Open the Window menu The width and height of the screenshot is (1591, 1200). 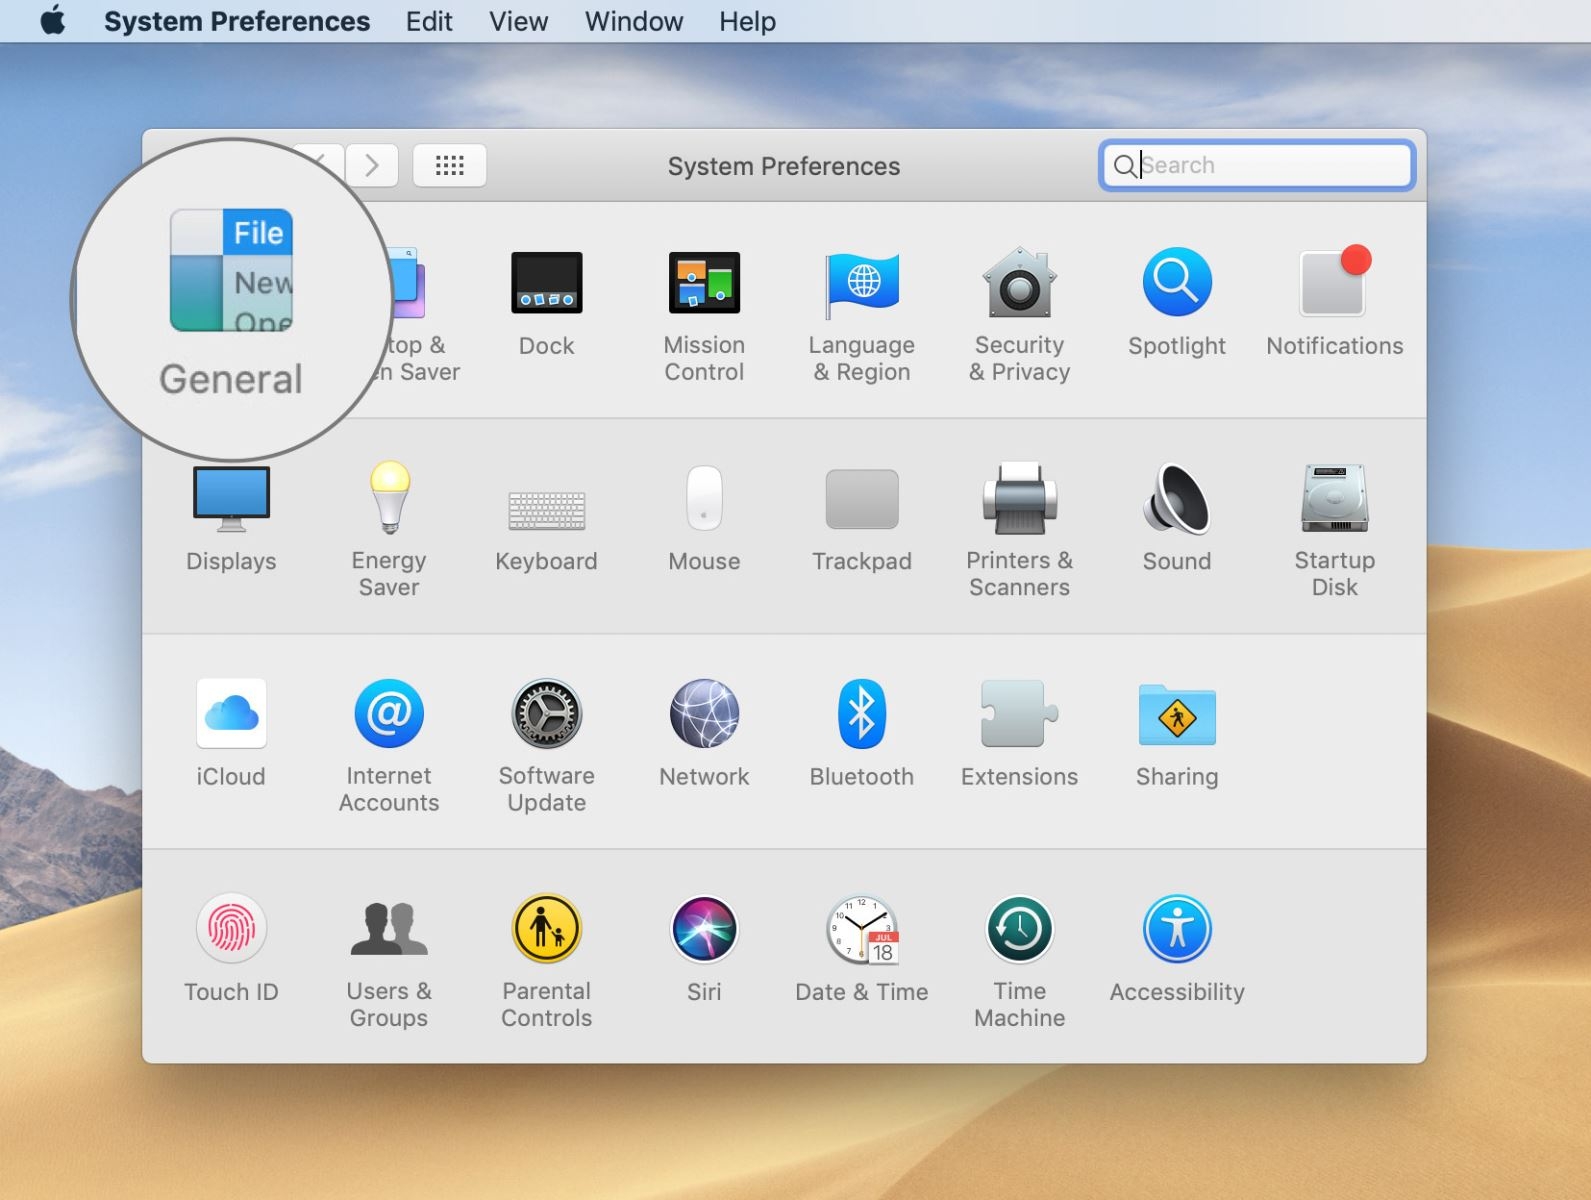634,21
